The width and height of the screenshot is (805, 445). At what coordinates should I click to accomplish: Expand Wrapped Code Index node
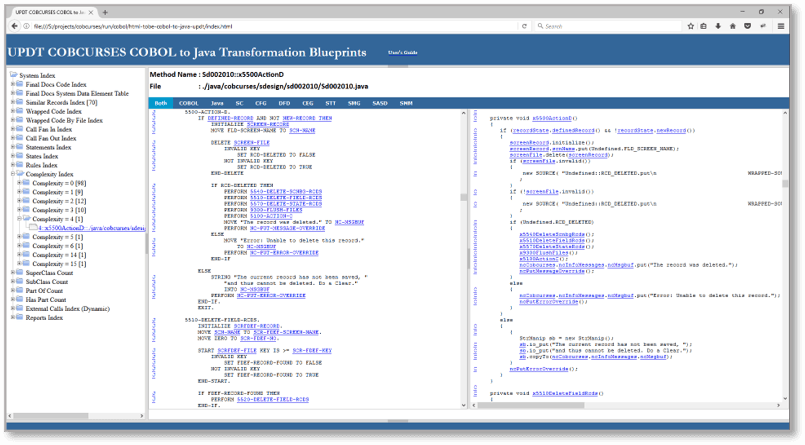[12, 111]
